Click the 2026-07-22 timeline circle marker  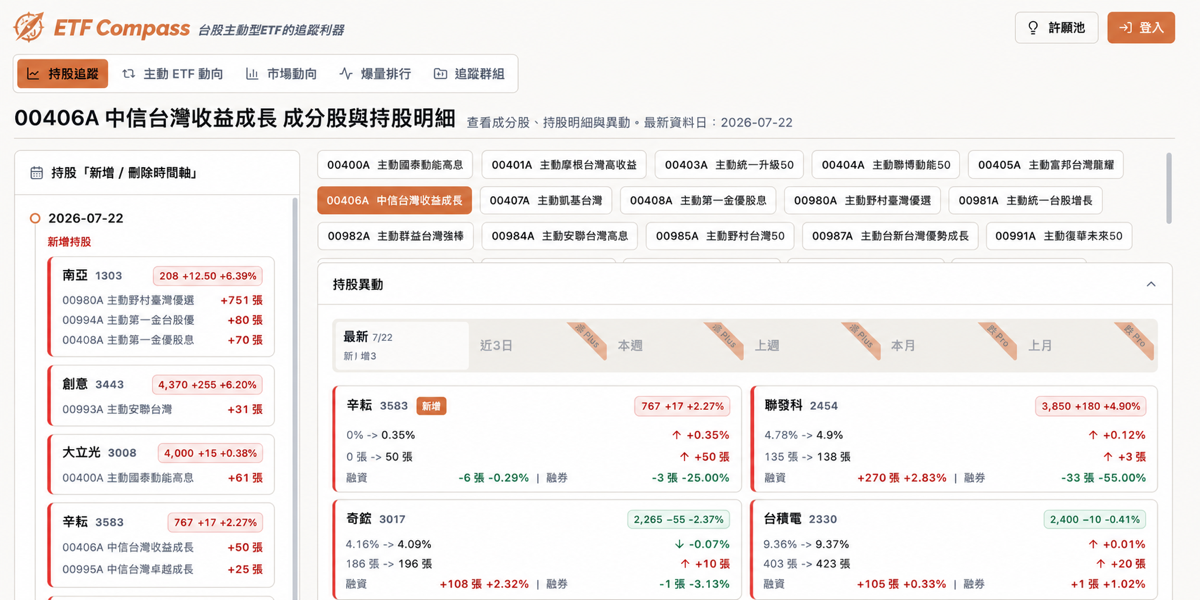pos(35,218)
